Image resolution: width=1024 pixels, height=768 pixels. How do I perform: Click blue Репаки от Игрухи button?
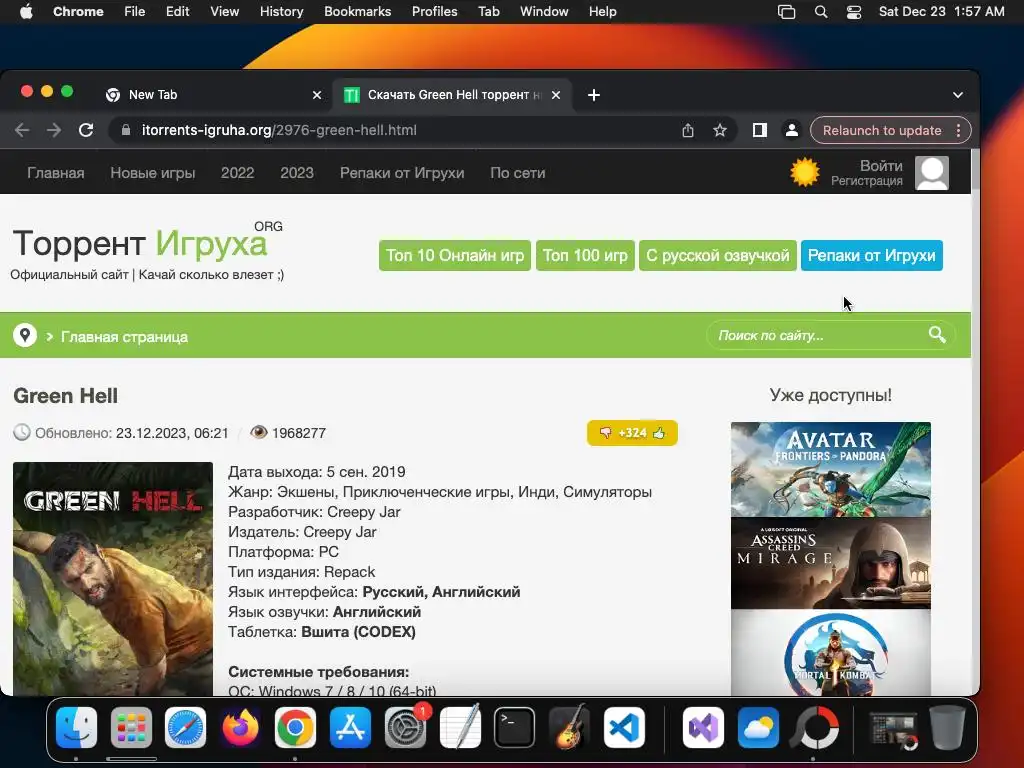pyautogui.click(x=871, y=255)
